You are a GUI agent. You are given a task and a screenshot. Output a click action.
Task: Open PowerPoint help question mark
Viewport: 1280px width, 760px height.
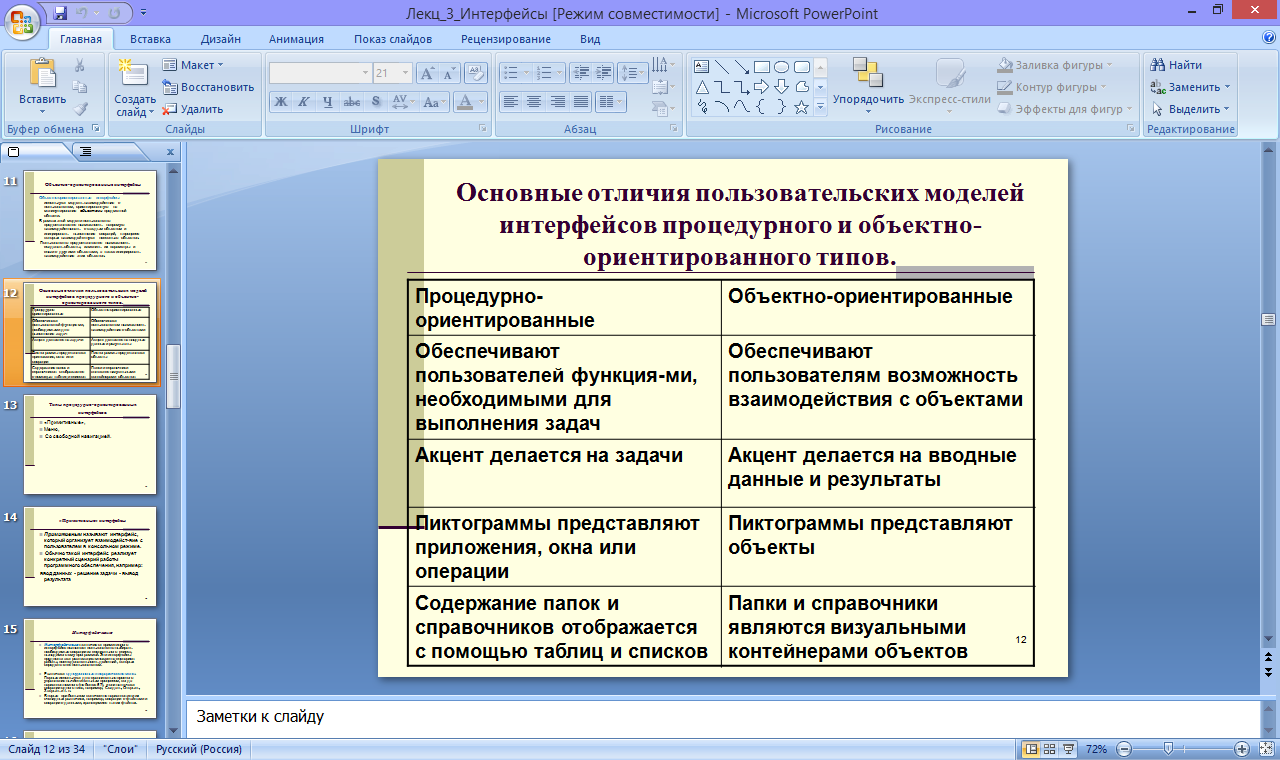tap(1268, 38)
